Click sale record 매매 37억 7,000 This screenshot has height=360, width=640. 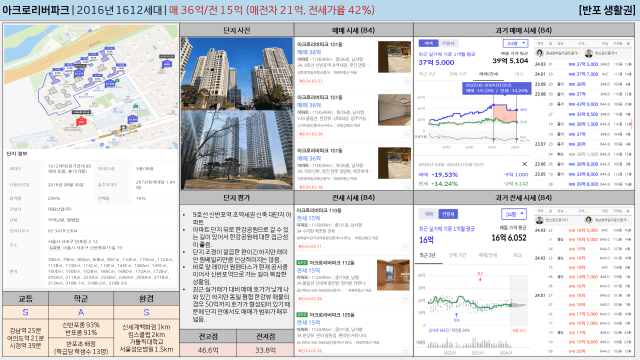pyautogui.click(x=583, y=74)
